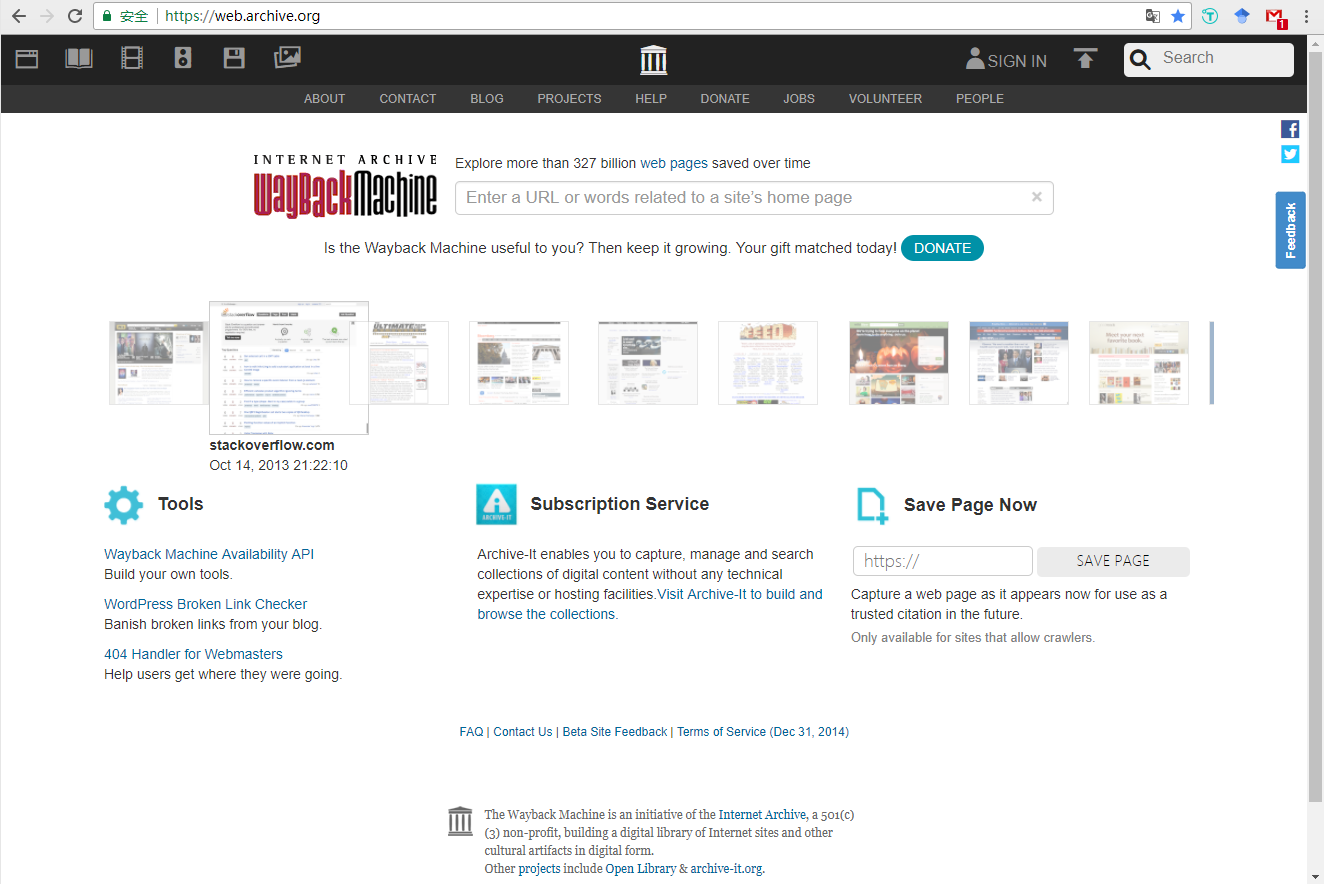Open the JOBS menu item

pos(799,99)
